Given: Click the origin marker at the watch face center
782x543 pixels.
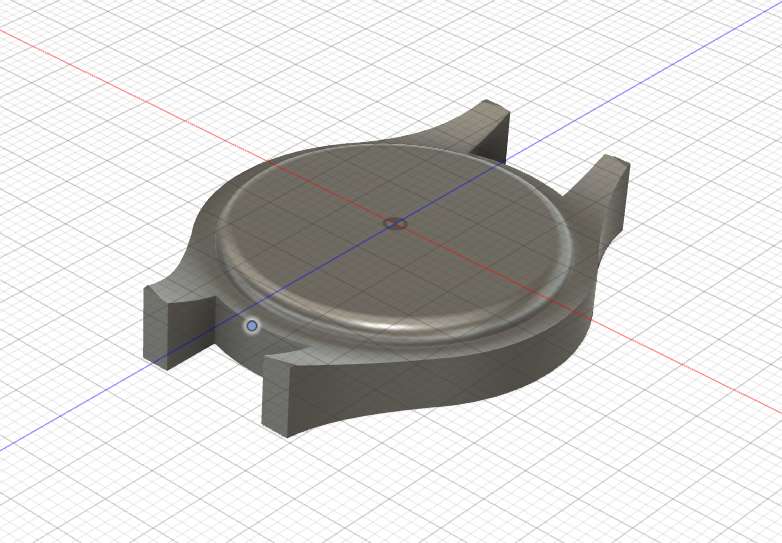Looking at the screenshot, I should pos(394,223).
